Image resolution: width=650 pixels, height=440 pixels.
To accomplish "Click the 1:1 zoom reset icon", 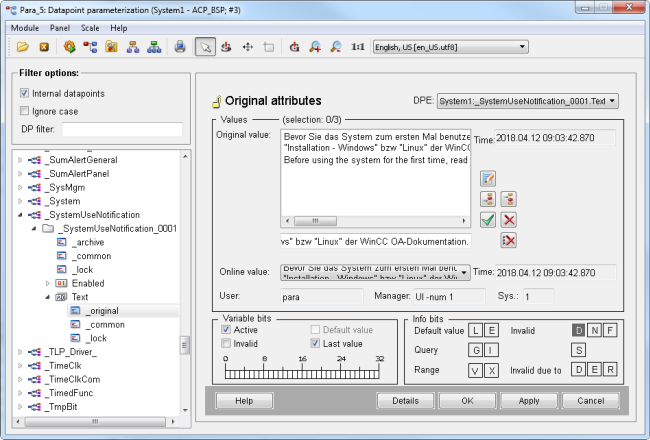I will click(358, 46).
